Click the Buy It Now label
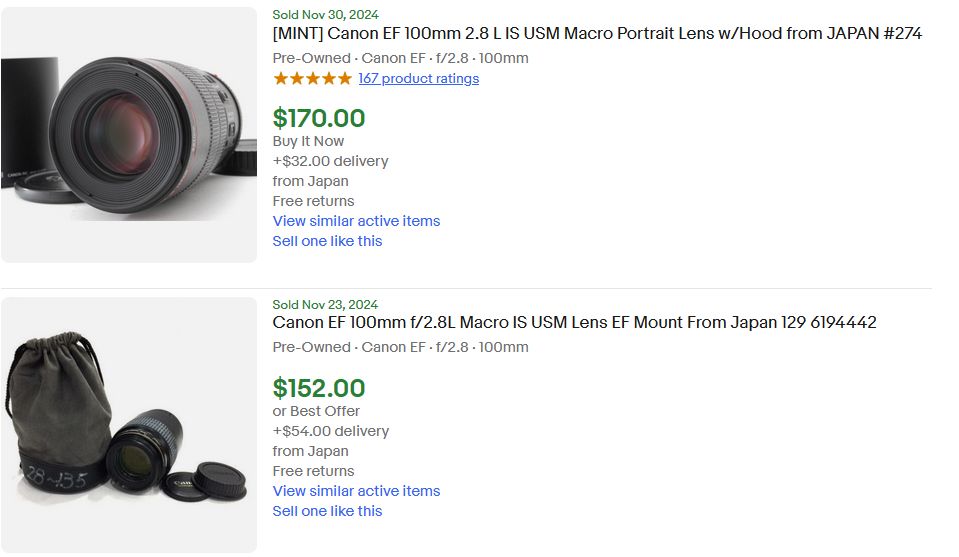This screenshot has height=557, width=959. pos(308,141)
